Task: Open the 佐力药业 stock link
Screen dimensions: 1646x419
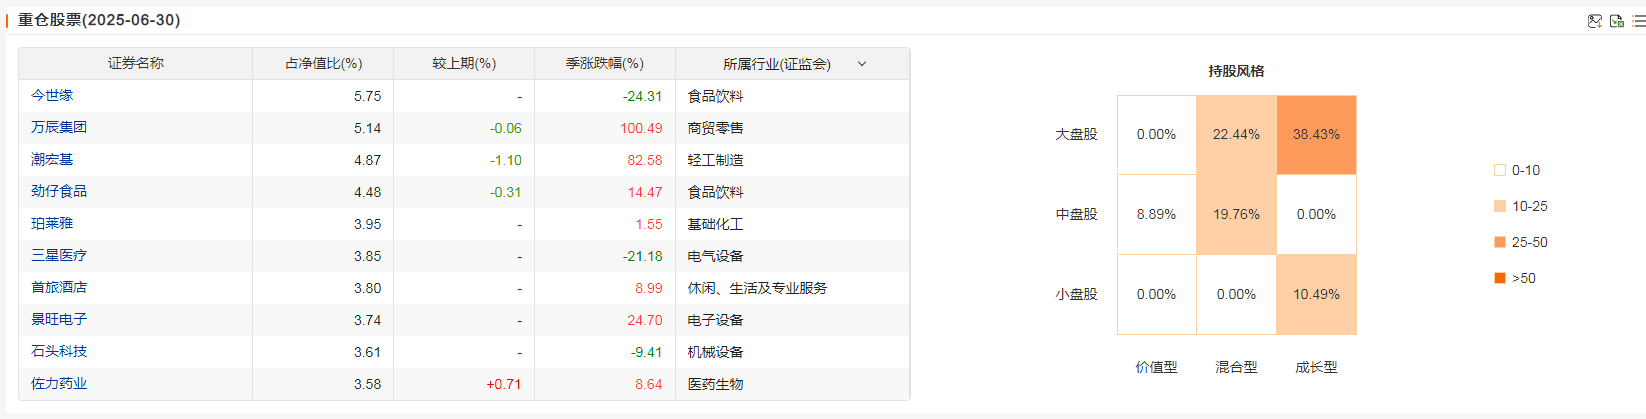Action: click(x=59, y=384)
